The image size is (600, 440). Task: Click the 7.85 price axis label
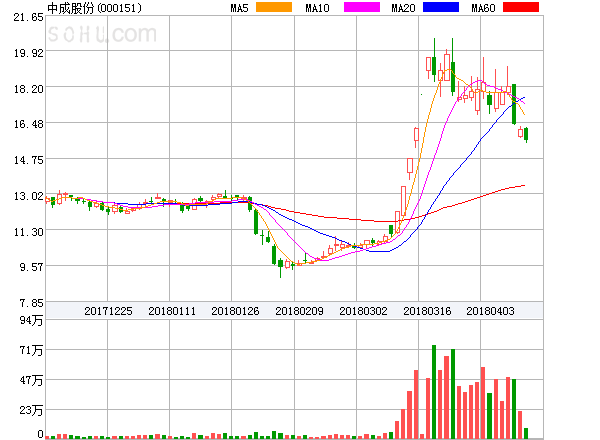pos(31,303)
